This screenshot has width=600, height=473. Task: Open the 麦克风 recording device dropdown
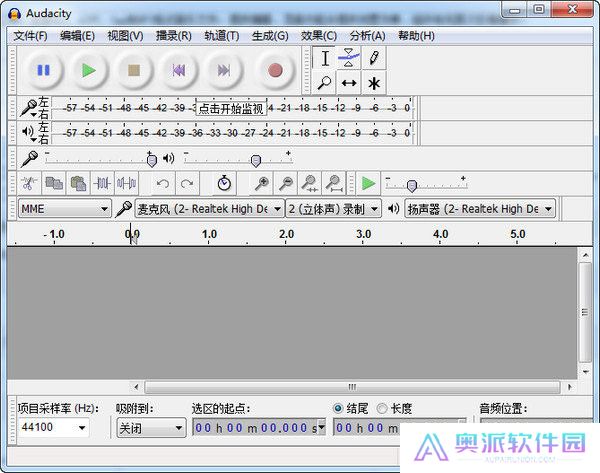[210, 209]
